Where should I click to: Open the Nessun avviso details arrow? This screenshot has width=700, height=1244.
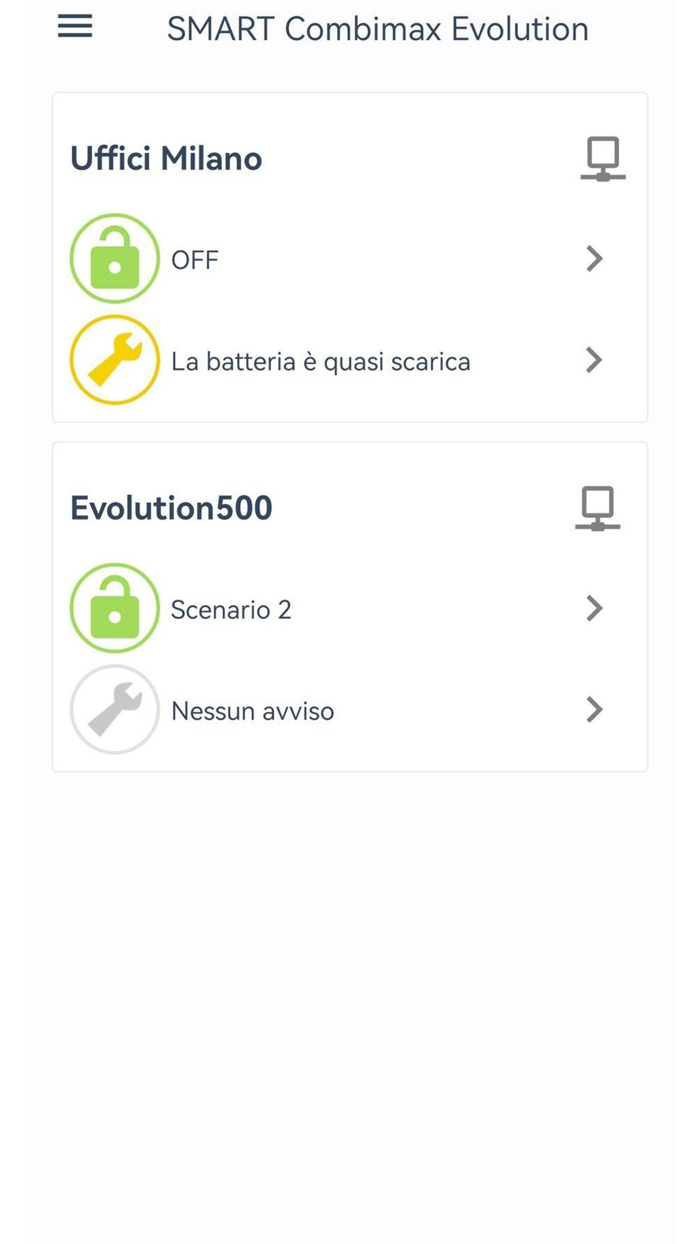pyautogui.click(x=593, y=709)
